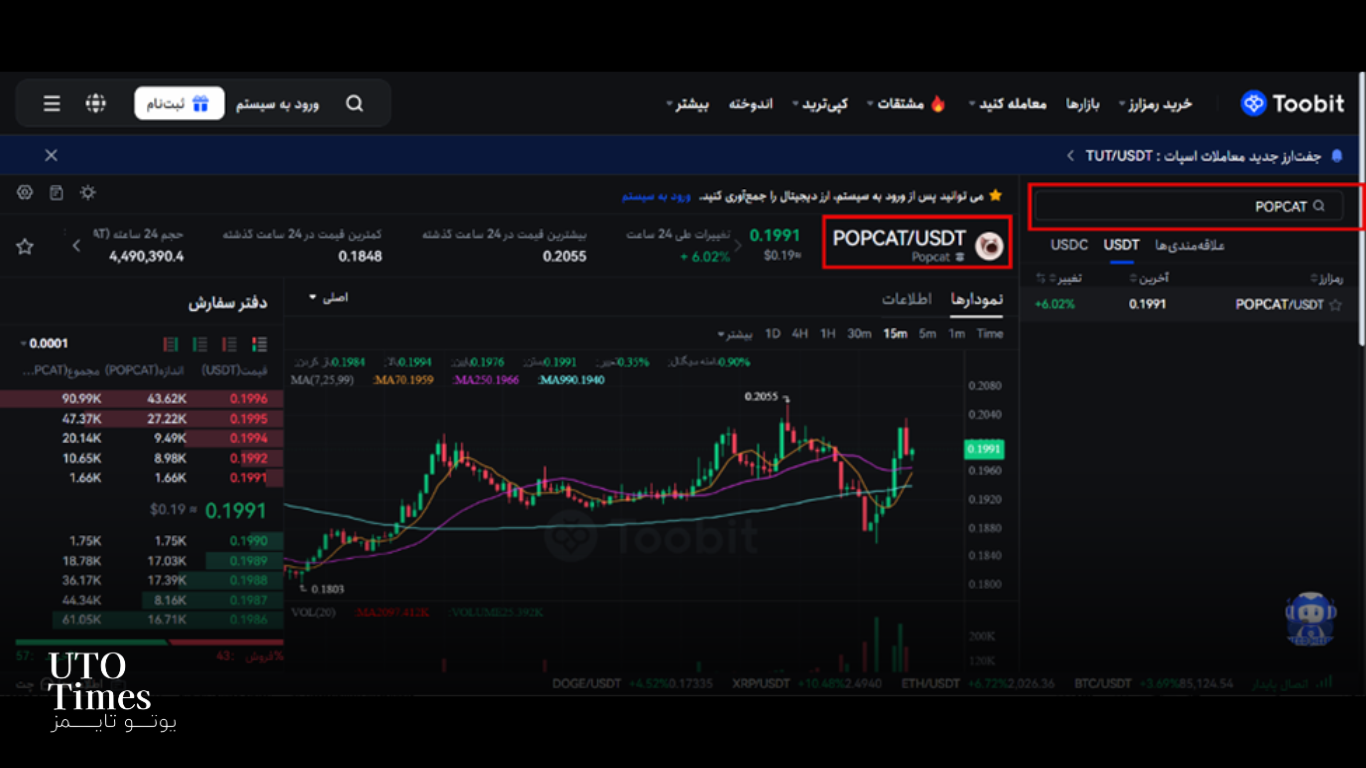Expand the بیشتر menu in top navigation
This screenshot has height=768, width=1366.
click(x=687, y=104)
